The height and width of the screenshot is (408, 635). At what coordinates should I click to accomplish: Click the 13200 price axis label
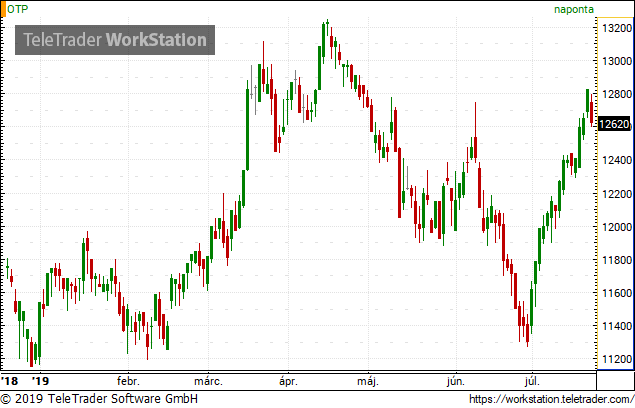[617, 28]
